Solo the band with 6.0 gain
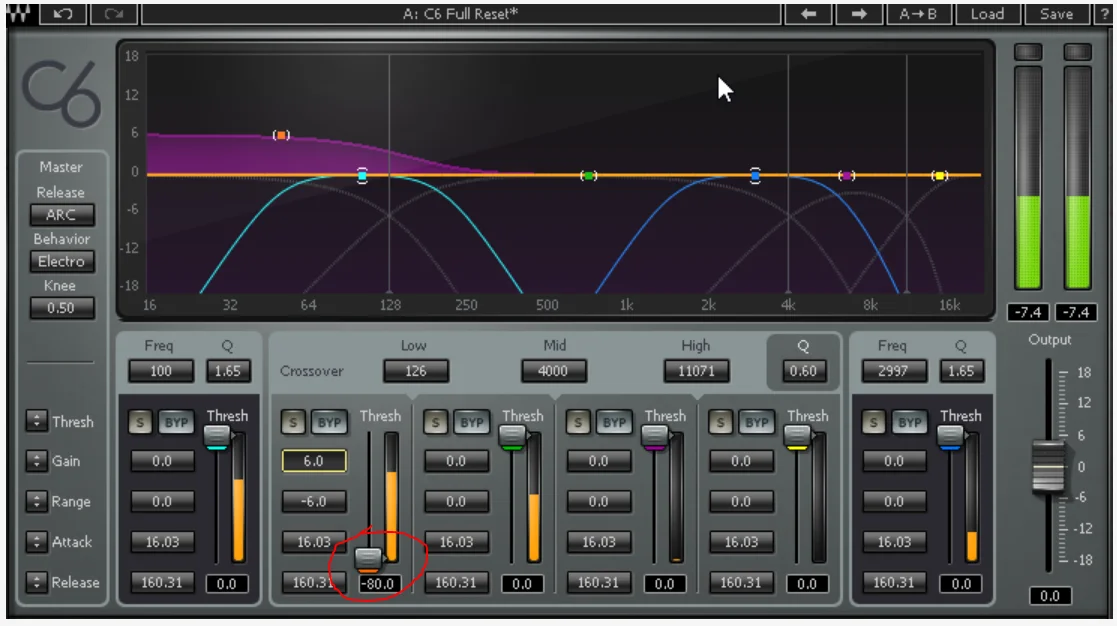 point(293,422)
